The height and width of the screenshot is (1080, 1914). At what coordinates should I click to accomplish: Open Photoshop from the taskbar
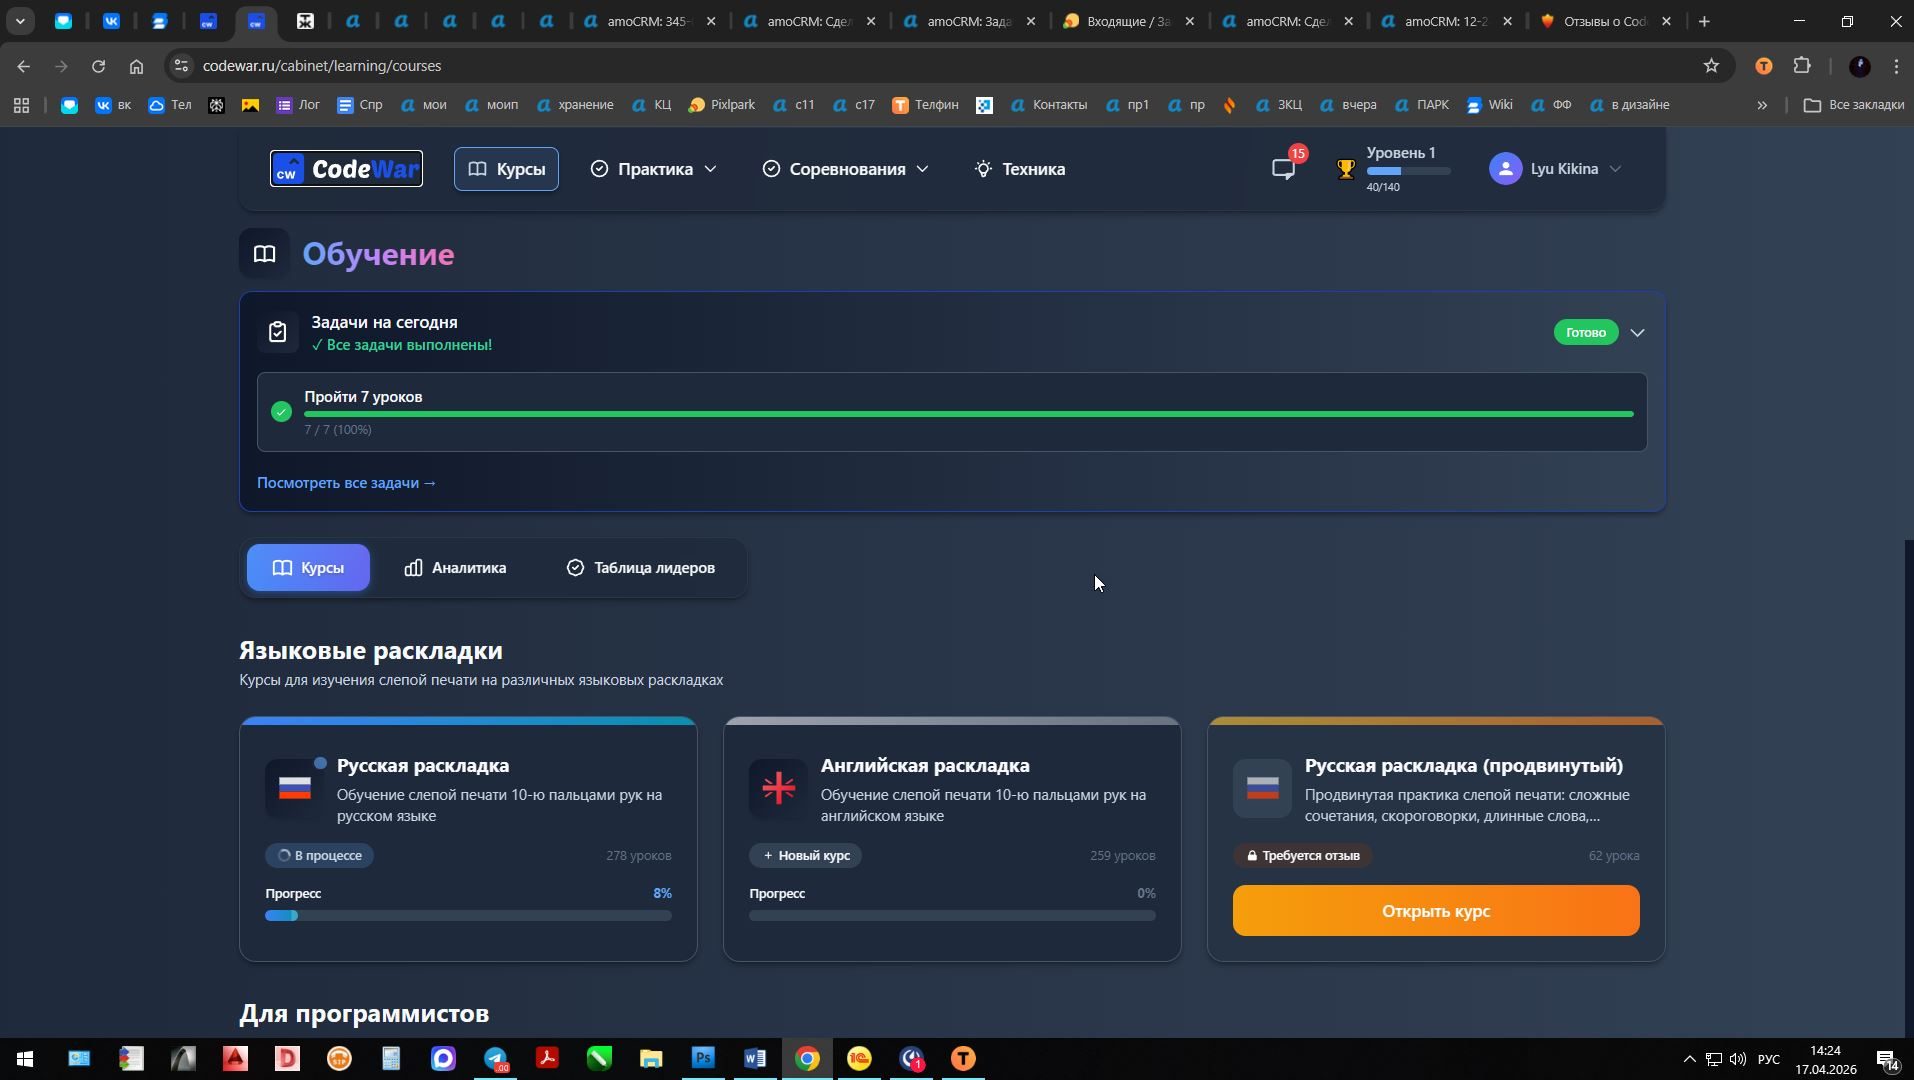click(703, 1058)
